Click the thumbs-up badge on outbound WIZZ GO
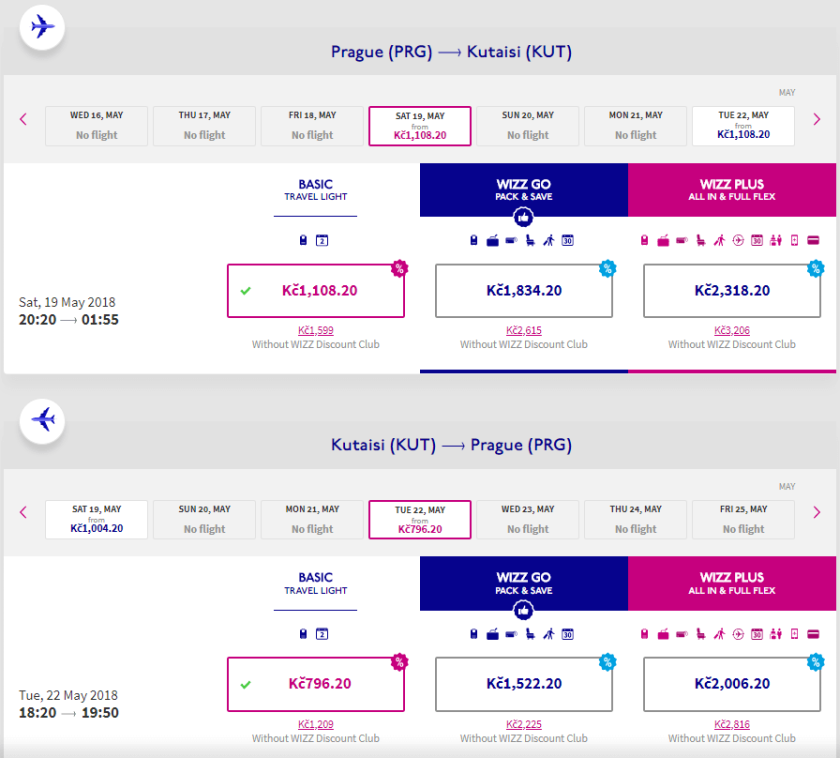This screenshot has width=840, height=758. (523, 217)
